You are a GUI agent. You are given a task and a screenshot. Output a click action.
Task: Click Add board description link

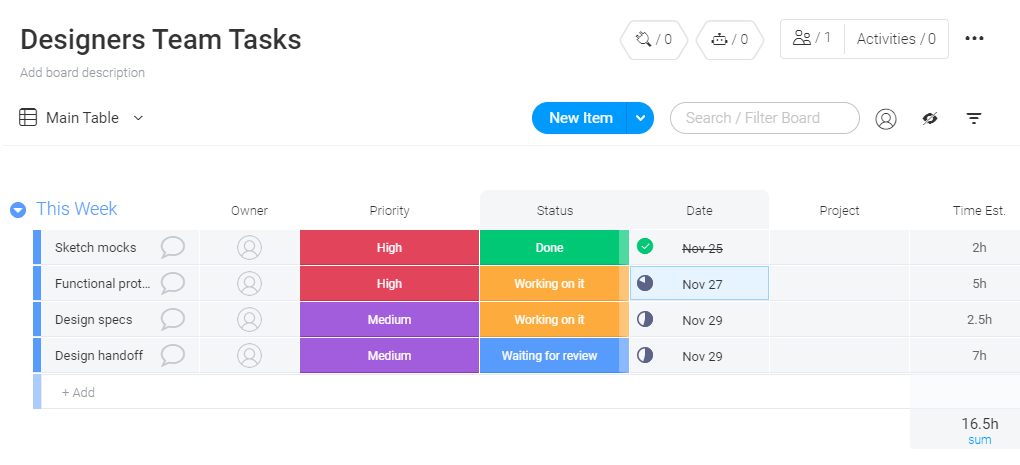[83, 73]
